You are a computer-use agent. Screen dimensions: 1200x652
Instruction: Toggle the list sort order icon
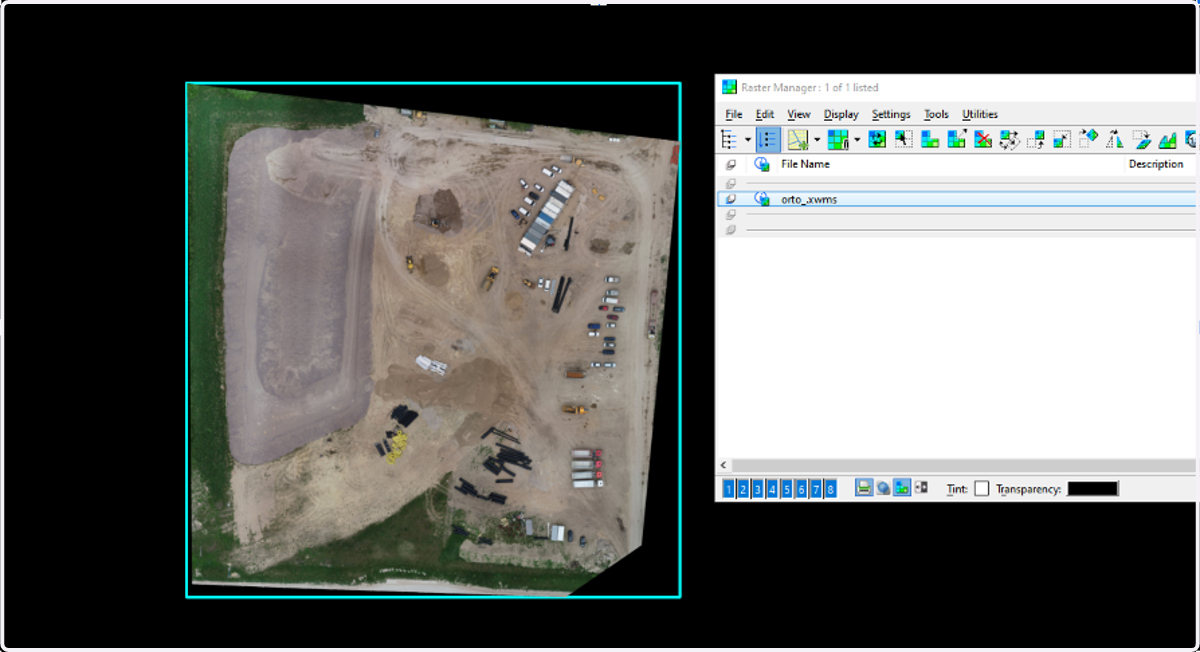click(768, 140)
